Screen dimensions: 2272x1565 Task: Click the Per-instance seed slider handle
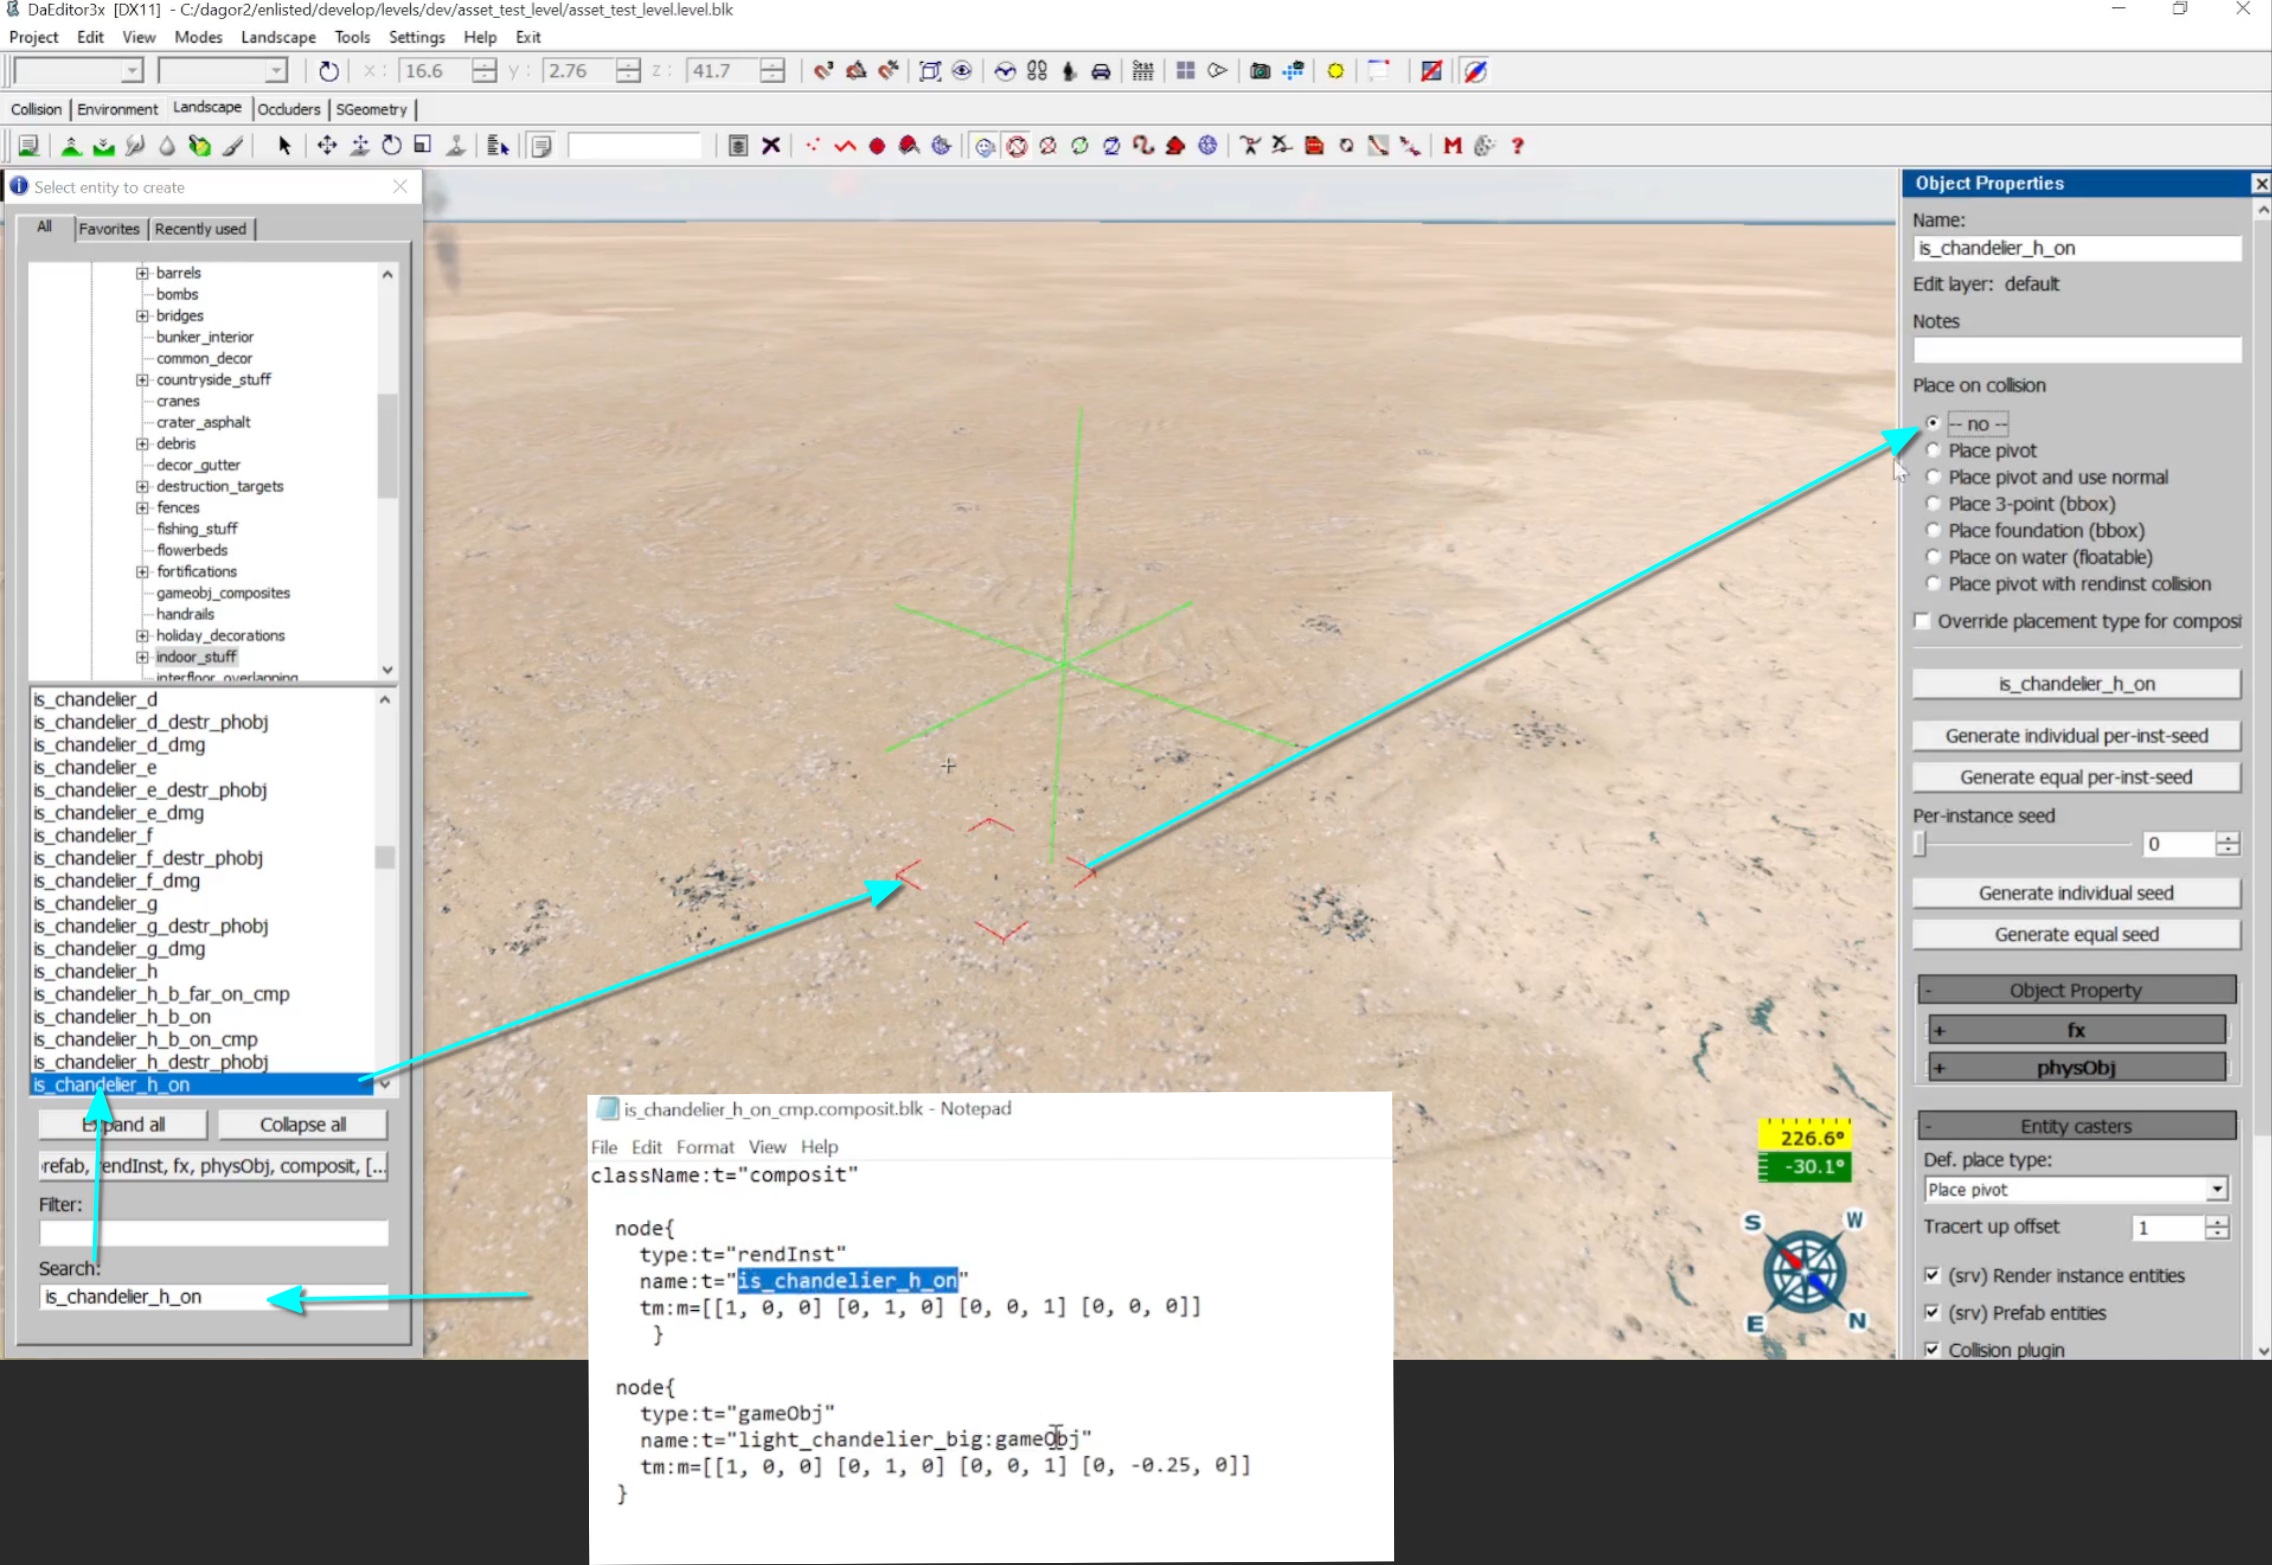(x=1919, y=844)
